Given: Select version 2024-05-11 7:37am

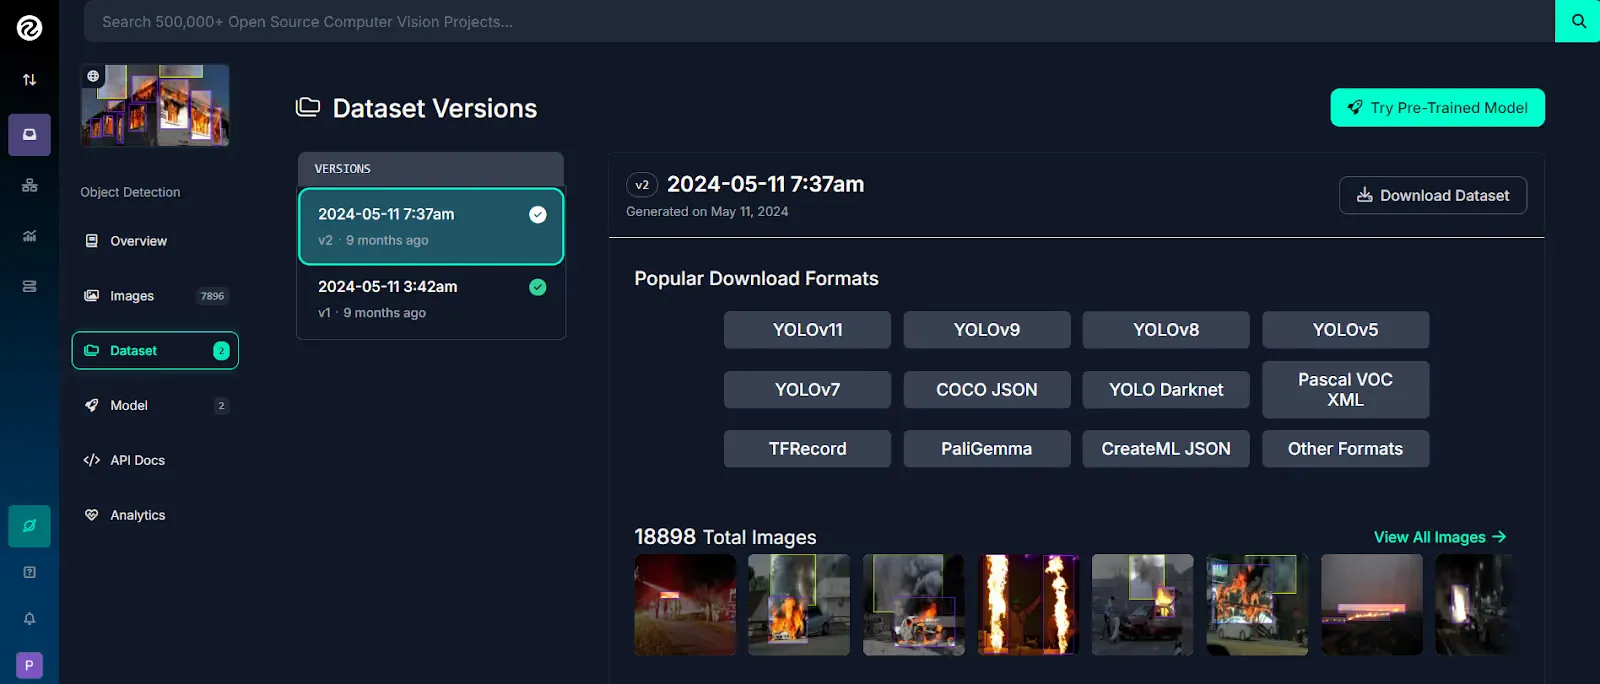Looking at the screenshot, I should (x=431, y=226).
